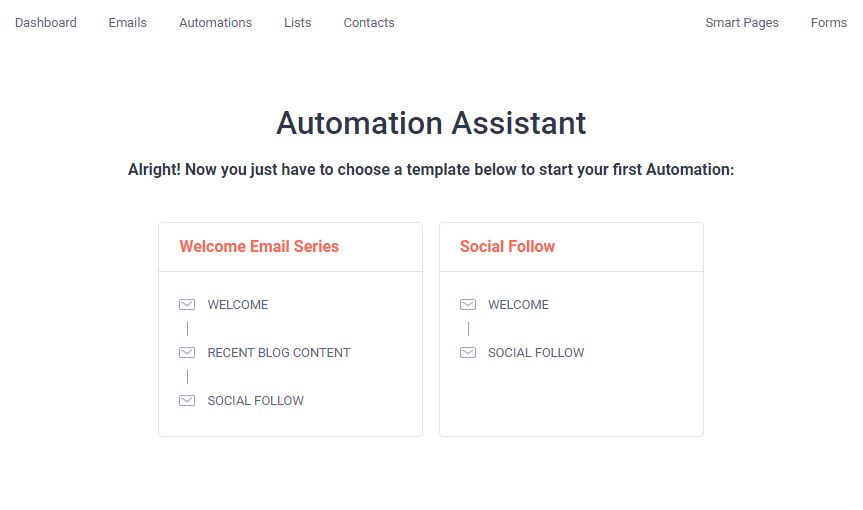The width and height of the screenshot is (863, 510).
Task: Go to Forms in the top navigation
Action: click(x=828, y=23)
